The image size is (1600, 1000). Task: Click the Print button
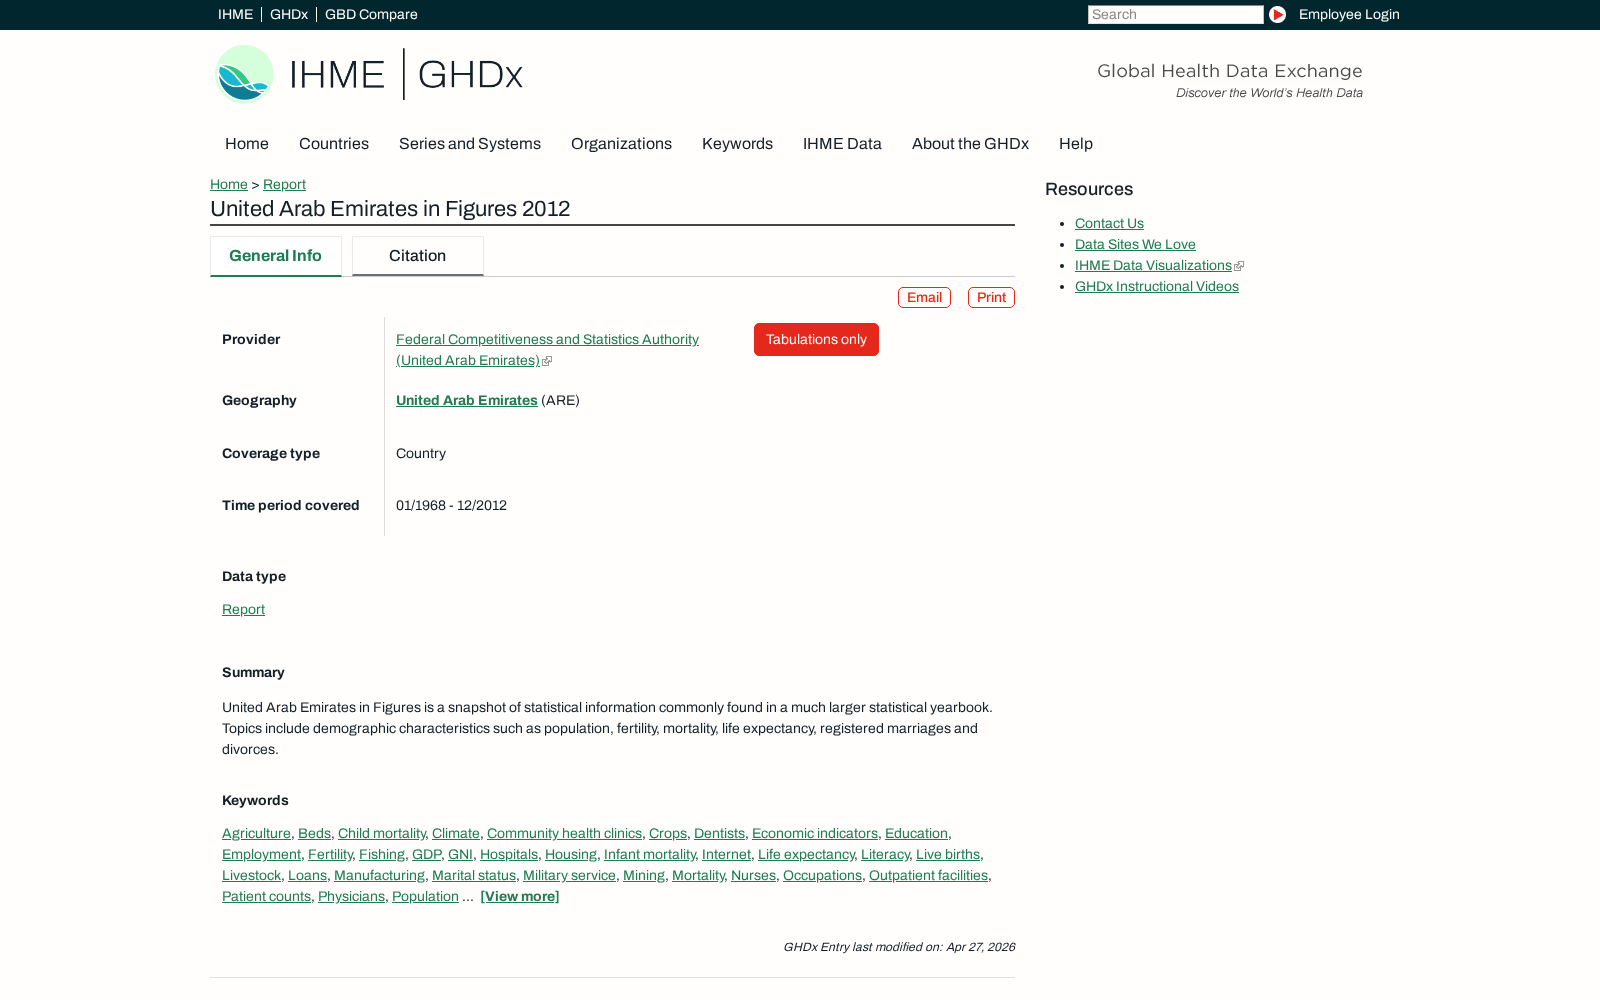991,297
